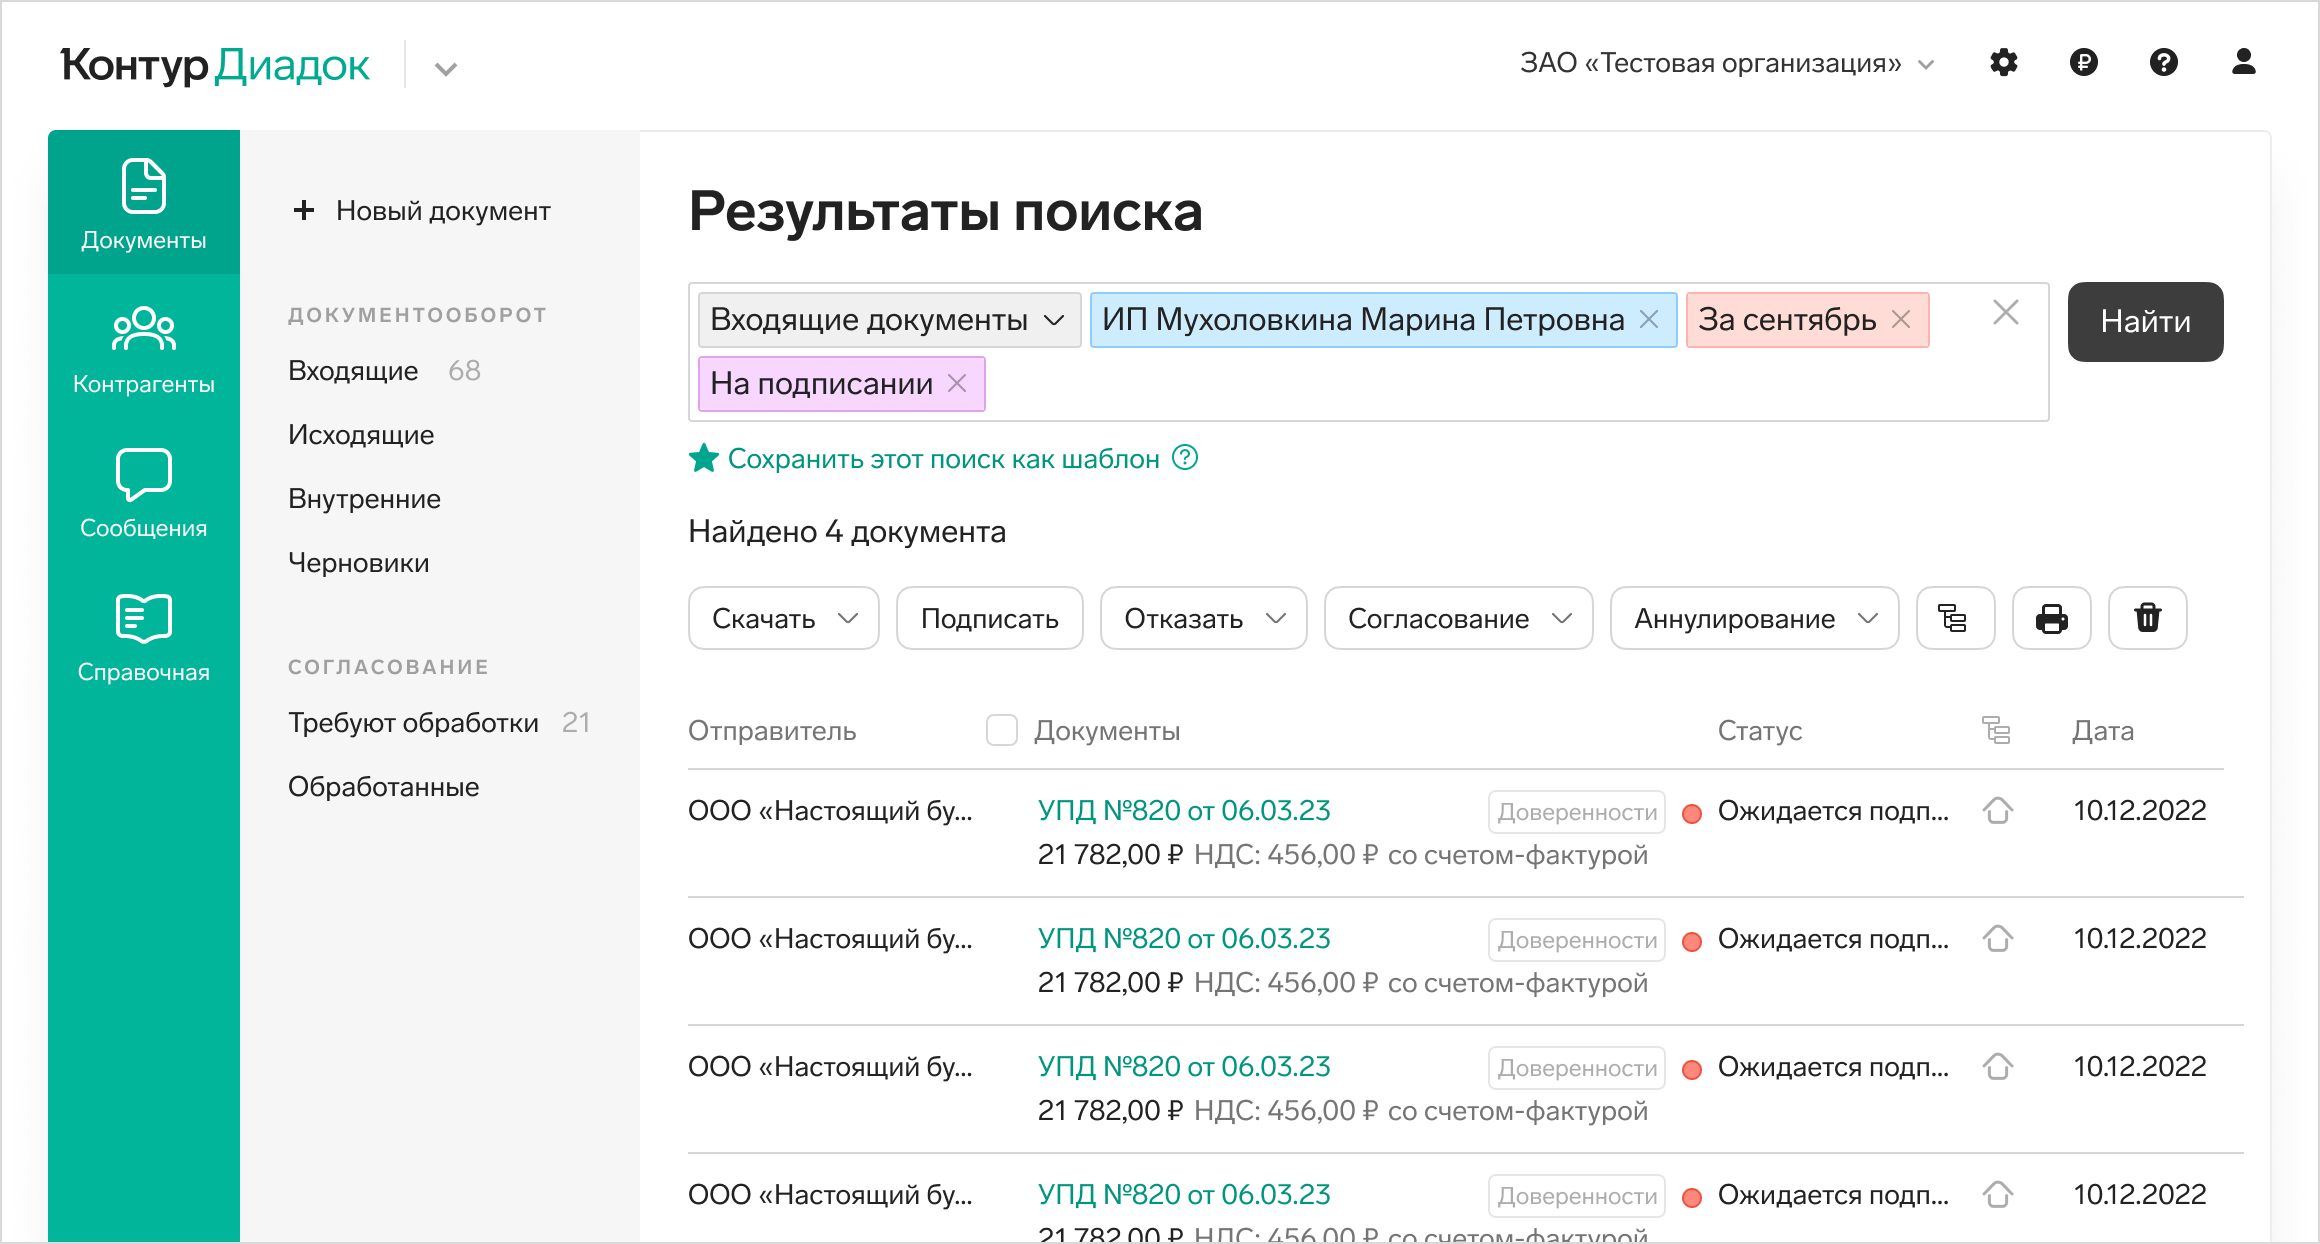Open the Входящие документы filter dropdown
2320x1244 pixels.
tap(889, 320)
